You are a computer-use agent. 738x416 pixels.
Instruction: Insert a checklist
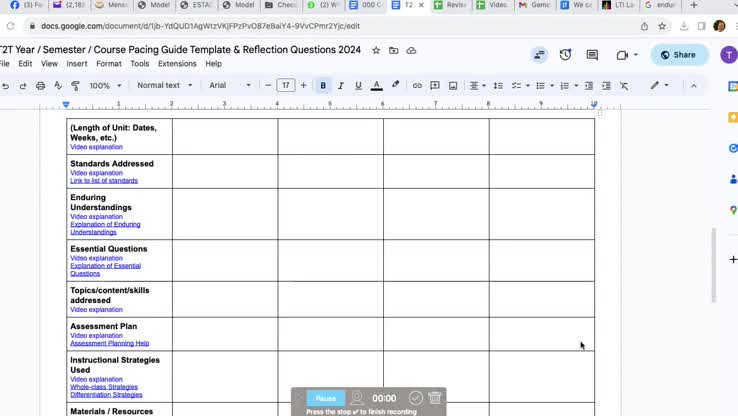516,86
